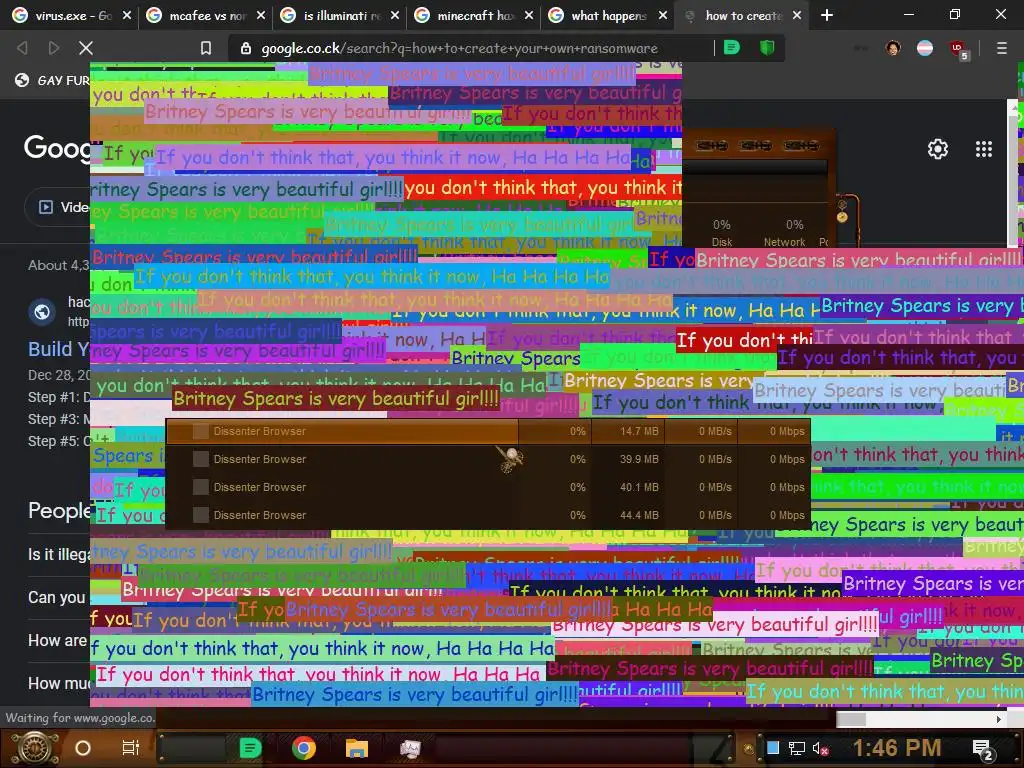Close the minecraft hax tab
The height and width of the screenshot is (768, 1024).
coord(528,15)
